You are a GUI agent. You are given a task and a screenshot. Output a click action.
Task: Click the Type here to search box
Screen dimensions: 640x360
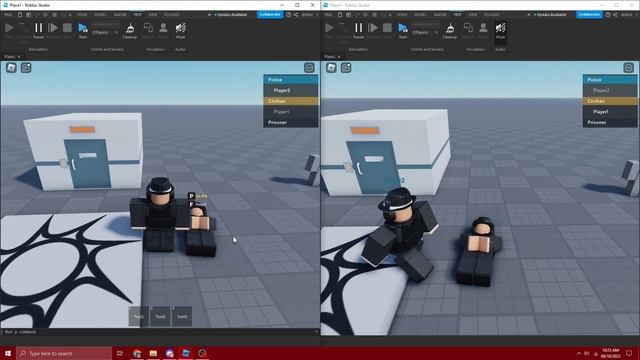64,353
